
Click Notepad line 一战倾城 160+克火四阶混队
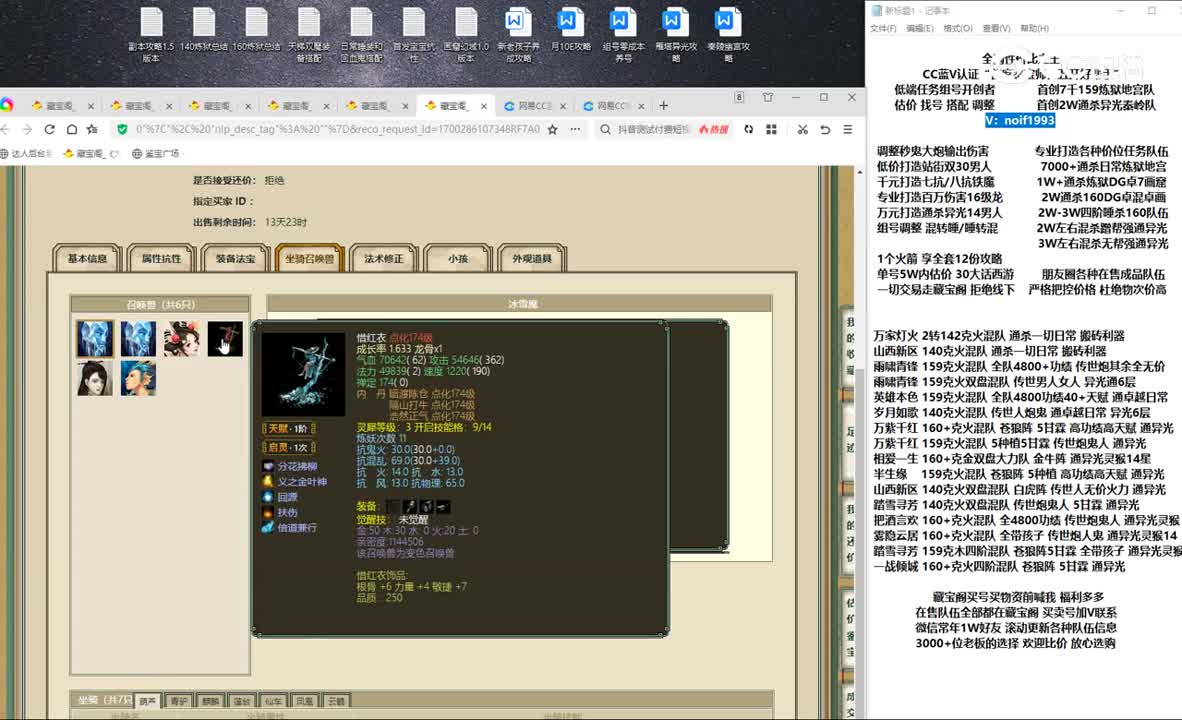point(999,566)
